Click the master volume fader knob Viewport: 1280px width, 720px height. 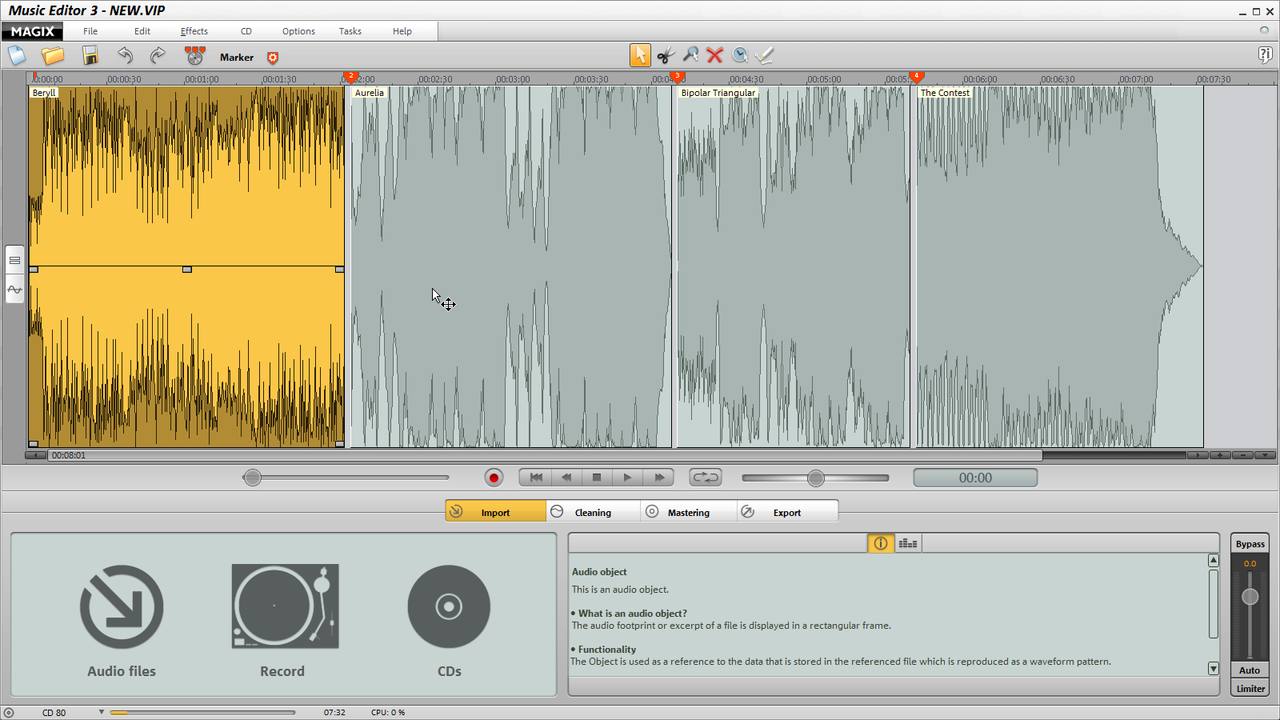pos(1250,597)
